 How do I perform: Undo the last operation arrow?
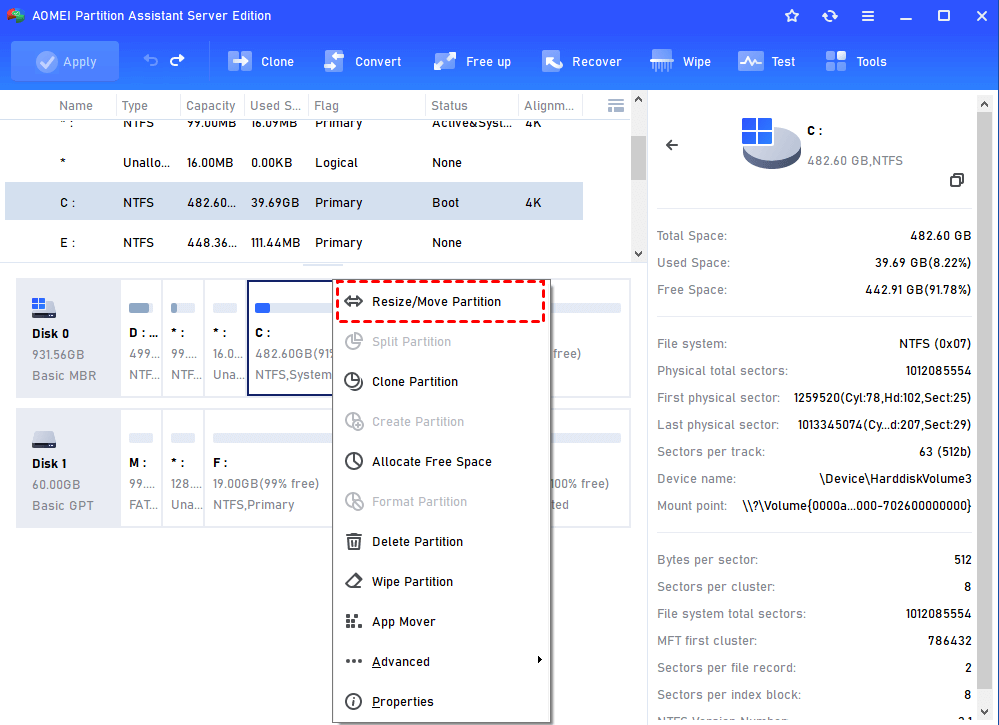tap(150, 61)
